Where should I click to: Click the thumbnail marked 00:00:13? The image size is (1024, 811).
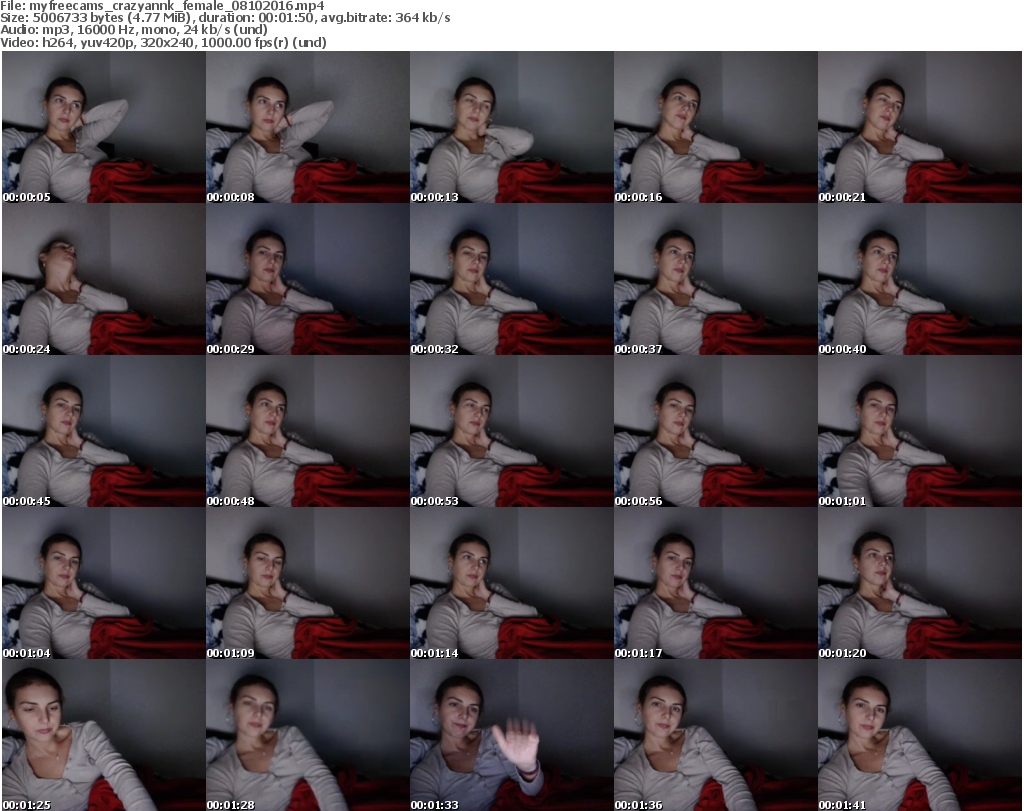511,127
